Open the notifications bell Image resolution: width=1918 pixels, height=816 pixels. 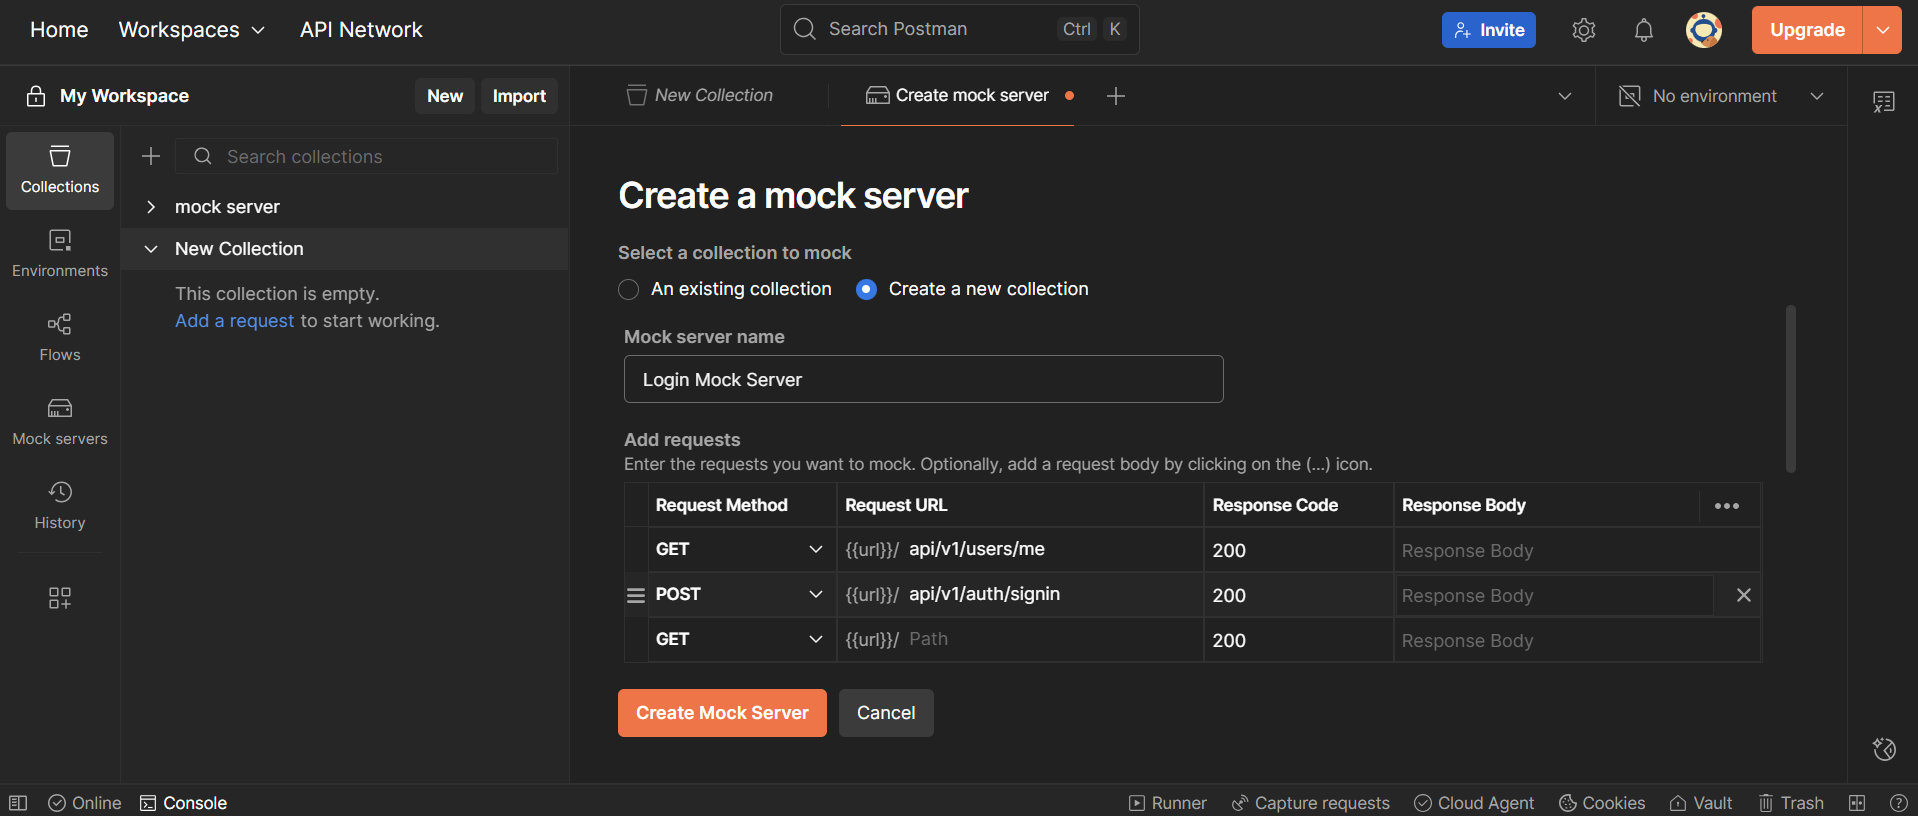click(x=1643, y=30)
